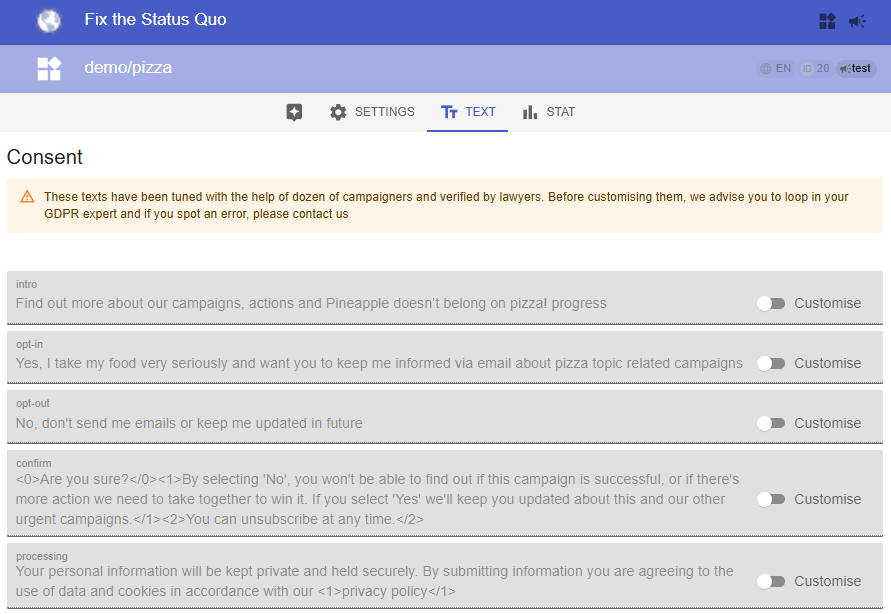Screen dimensions: 891x614
Task: Click the Consent heading
Action: tap(44, 157)
